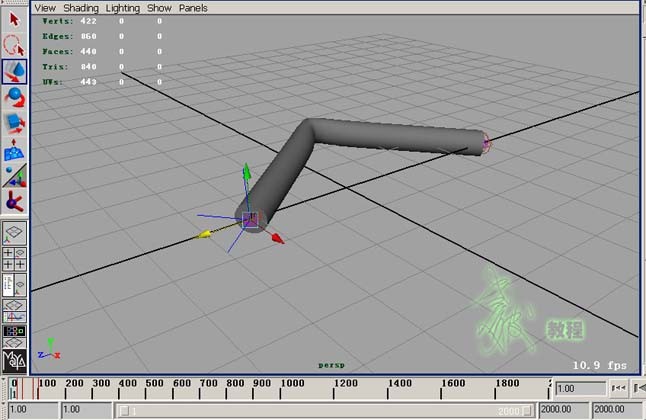Click the "Verts: 422" HUD readout
Screen dimensions: 646x420
pos(69,21)
